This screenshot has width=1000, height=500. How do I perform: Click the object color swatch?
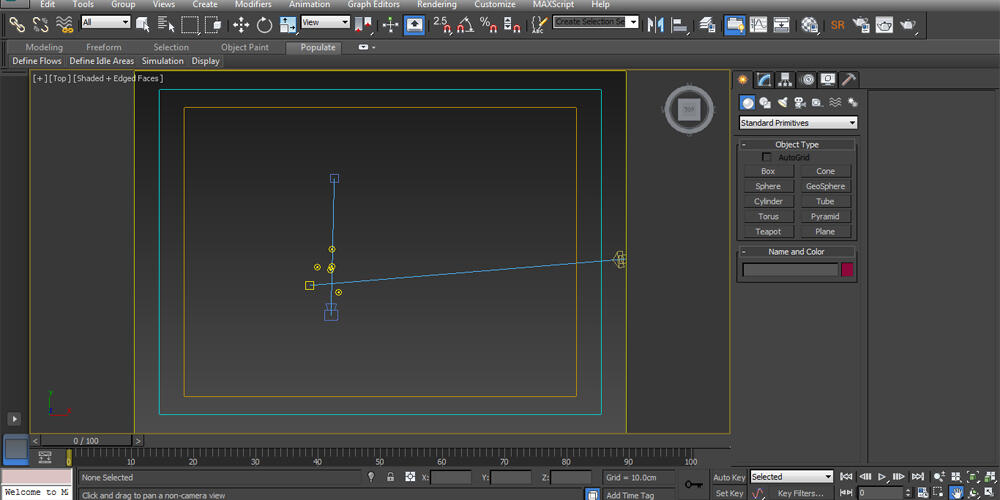847,270
